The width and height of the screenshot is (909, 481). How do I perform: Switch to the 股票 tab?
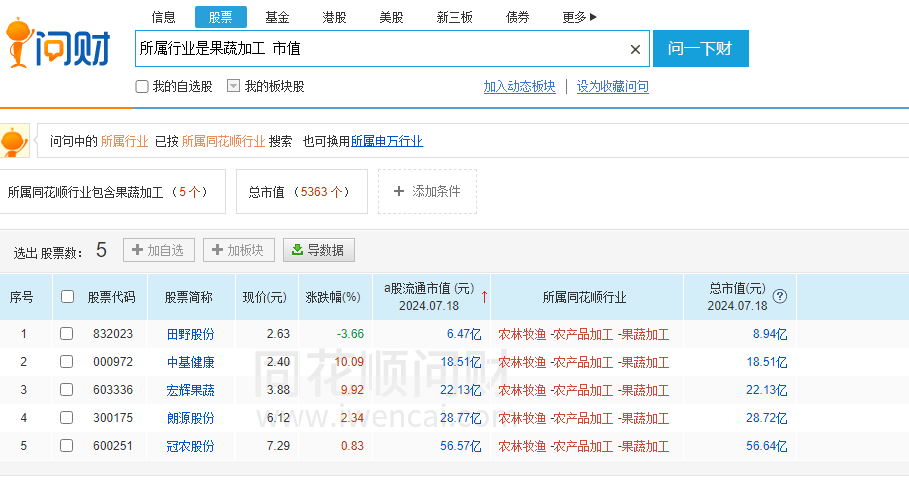pos(220,17)
